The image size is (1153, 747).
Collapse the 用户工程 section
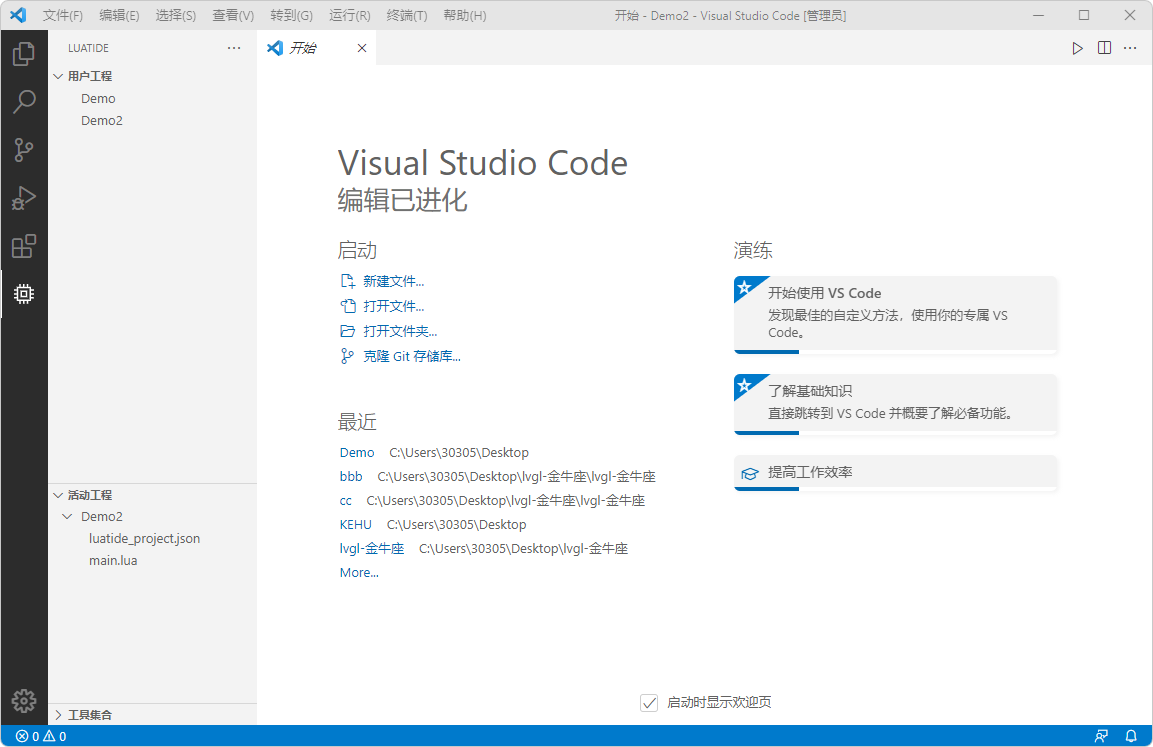58,76
